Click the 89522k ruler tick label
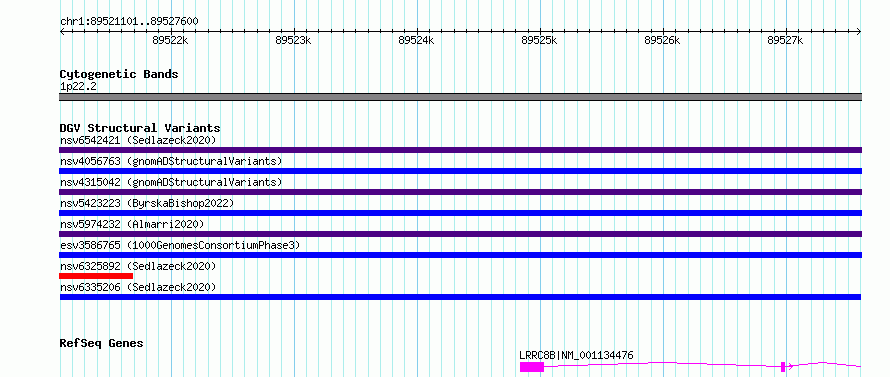This screenshot has width=890, height=377. point(171,40)
